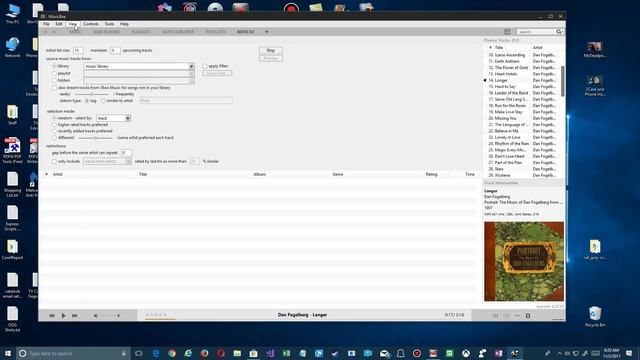640x360 pixels.
Task: Enable the only include checkbox
Action: [54, 161]
